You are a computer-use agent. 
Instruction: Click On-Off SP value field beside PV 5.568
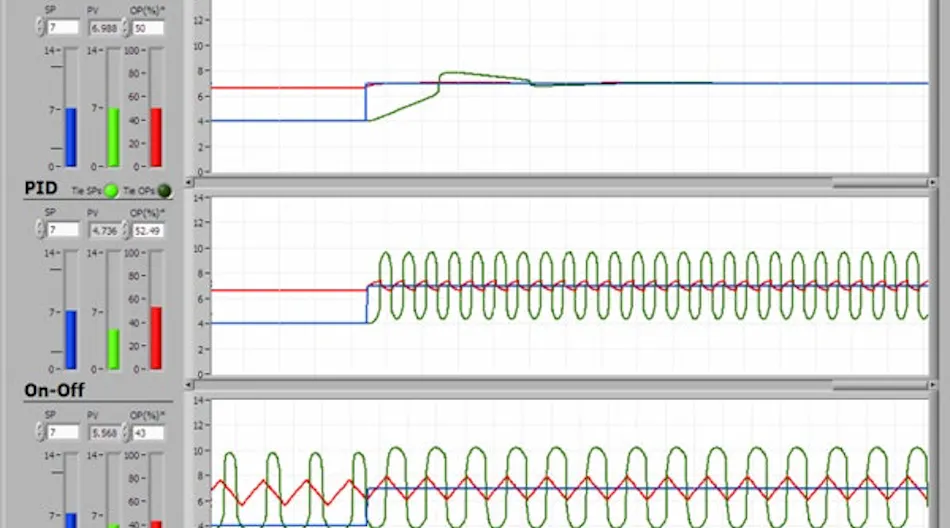(63, 433)
